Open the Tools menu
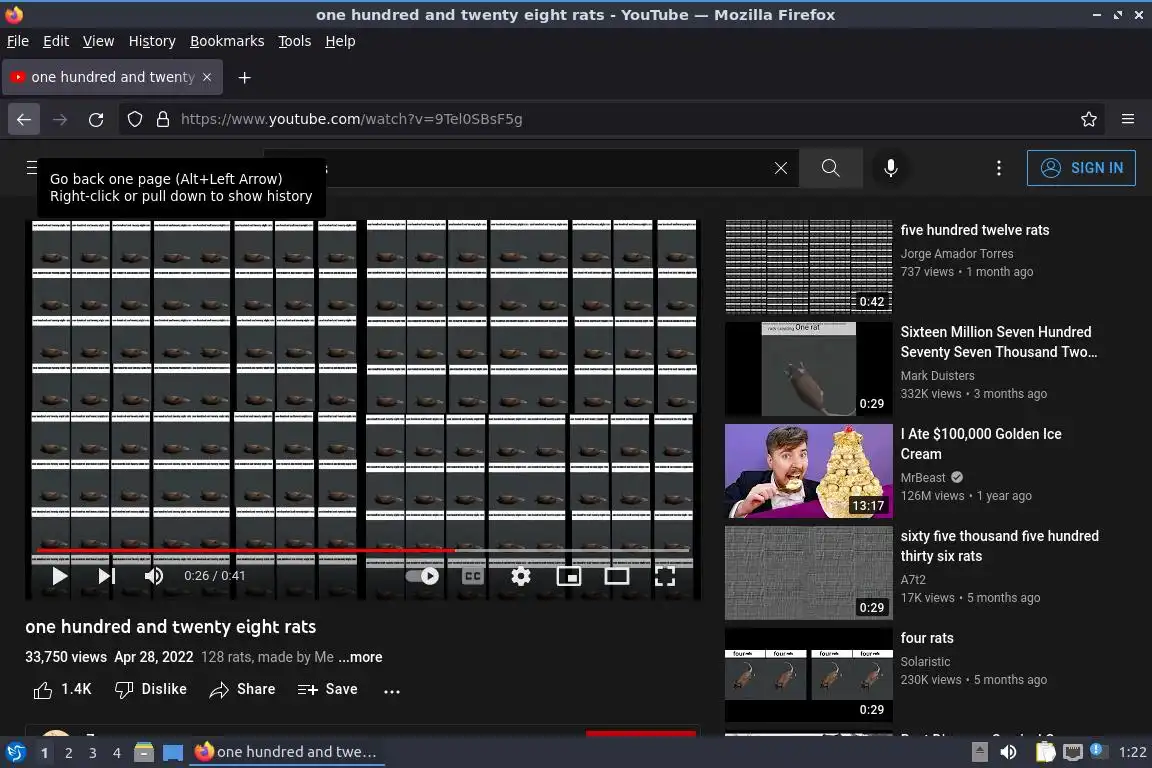The height and width of the screenshot is (768, 1152). [x=295, y=41]
